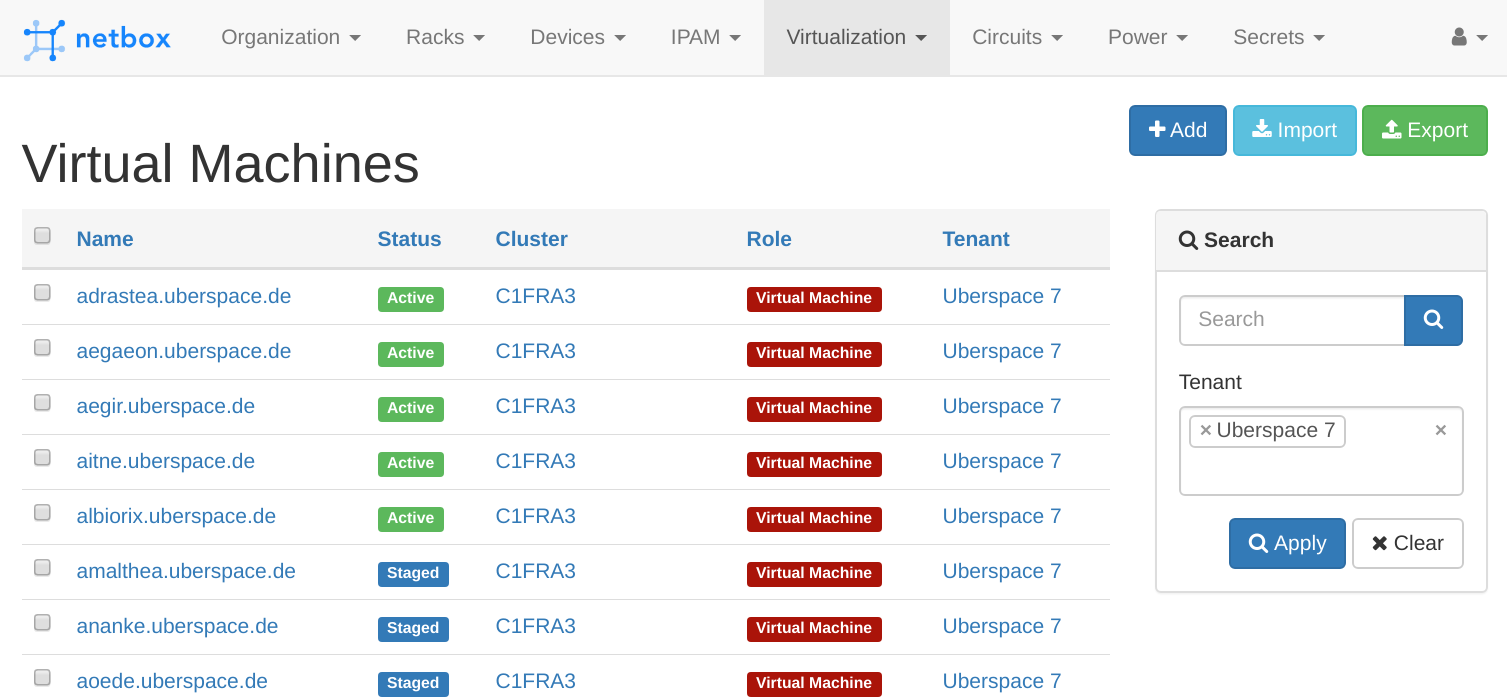The image size is (1507, 700).
Task: Click Virtual Machine role badge in albiorix row
Action: click(x=814, y=518)
